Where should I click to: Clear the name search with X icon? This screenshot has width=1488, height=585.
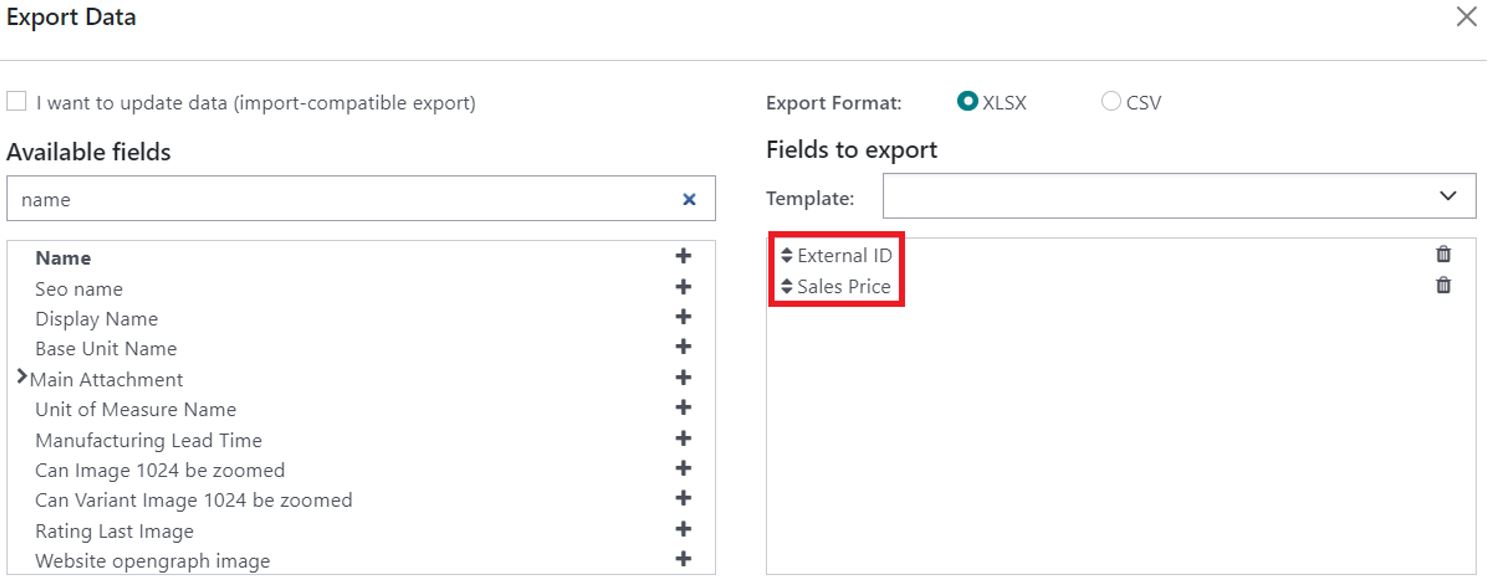point(689,199)
